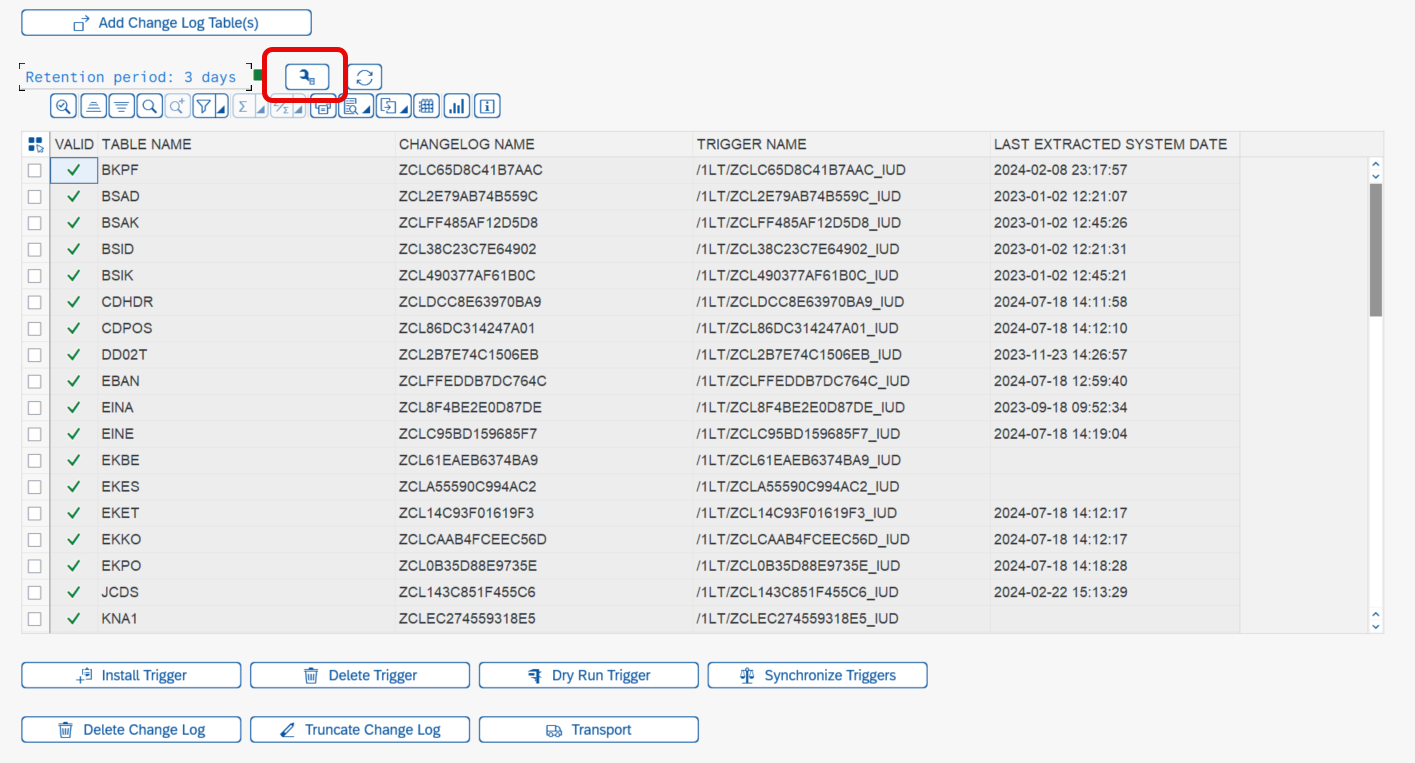Open the Views icon in toolbar

(350, 106)
